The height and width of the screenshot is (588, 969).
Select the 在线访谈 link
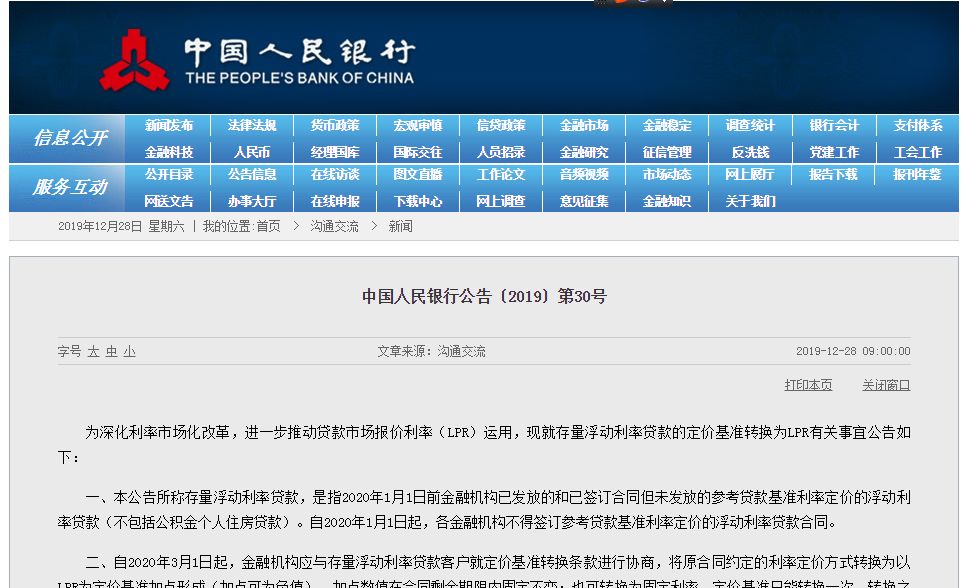click(x=335, y=175)
